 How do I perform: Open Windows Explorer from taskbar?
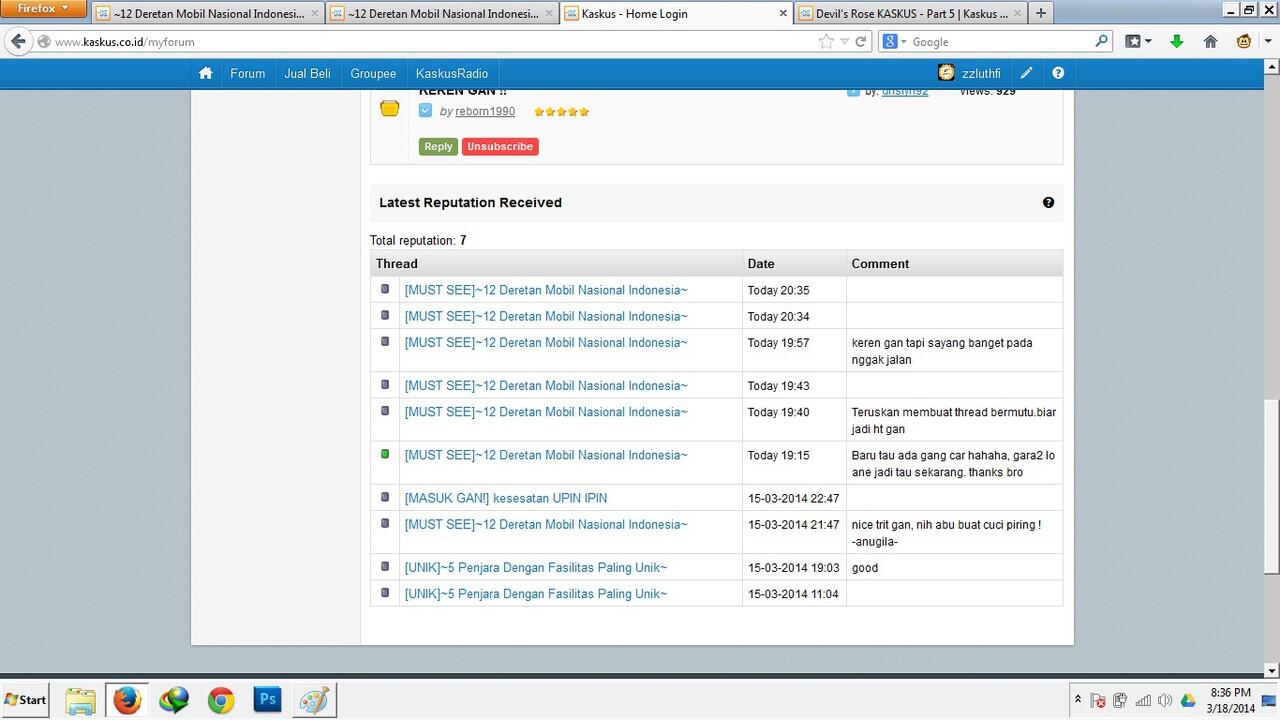(x=80, y=700)
